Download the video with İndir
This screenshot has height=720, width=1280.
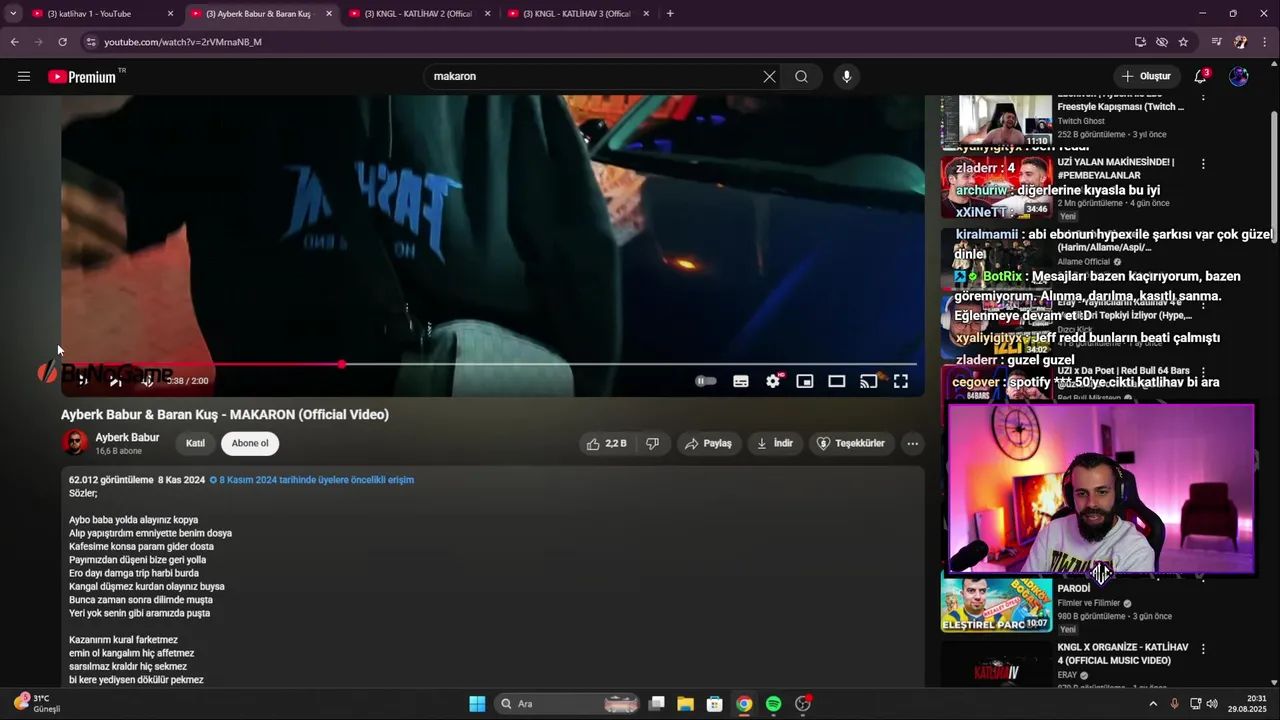pyautogui.click(x=775, y=443)
